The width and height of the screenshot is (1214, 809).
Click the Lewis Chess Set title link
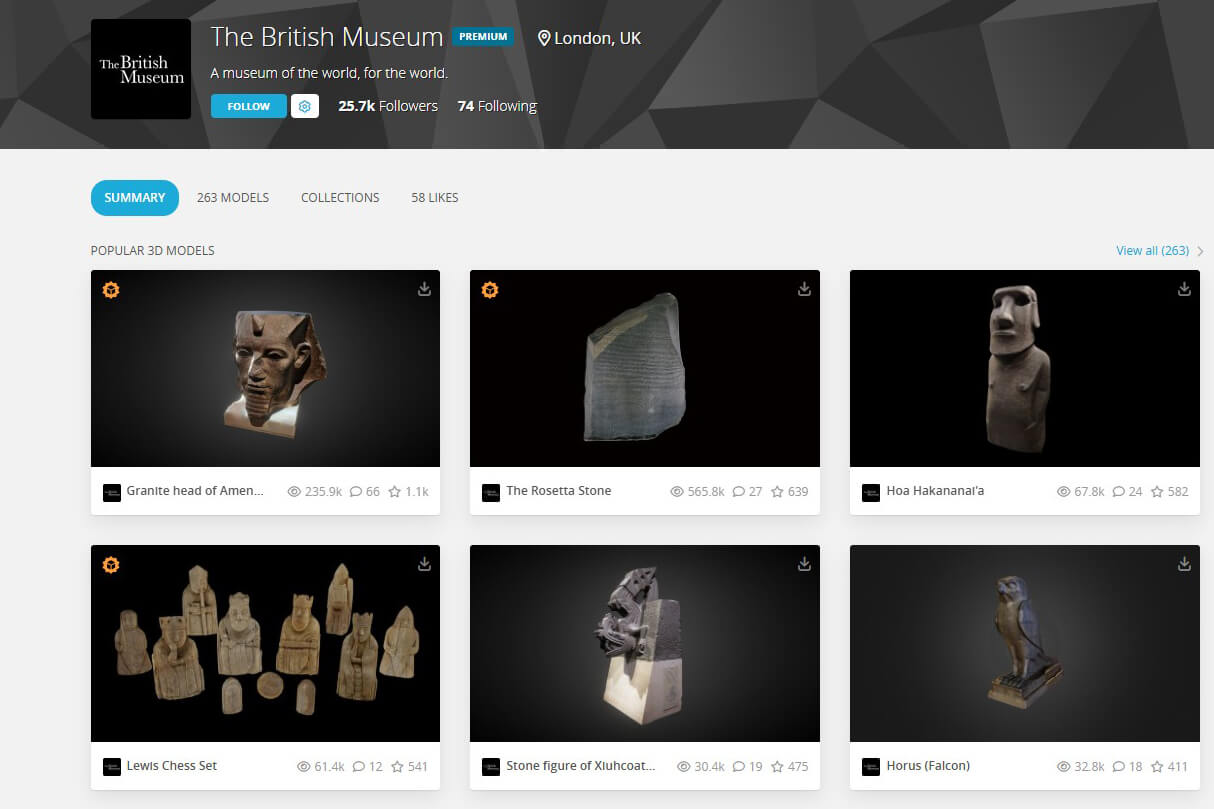tap(172, 766)
